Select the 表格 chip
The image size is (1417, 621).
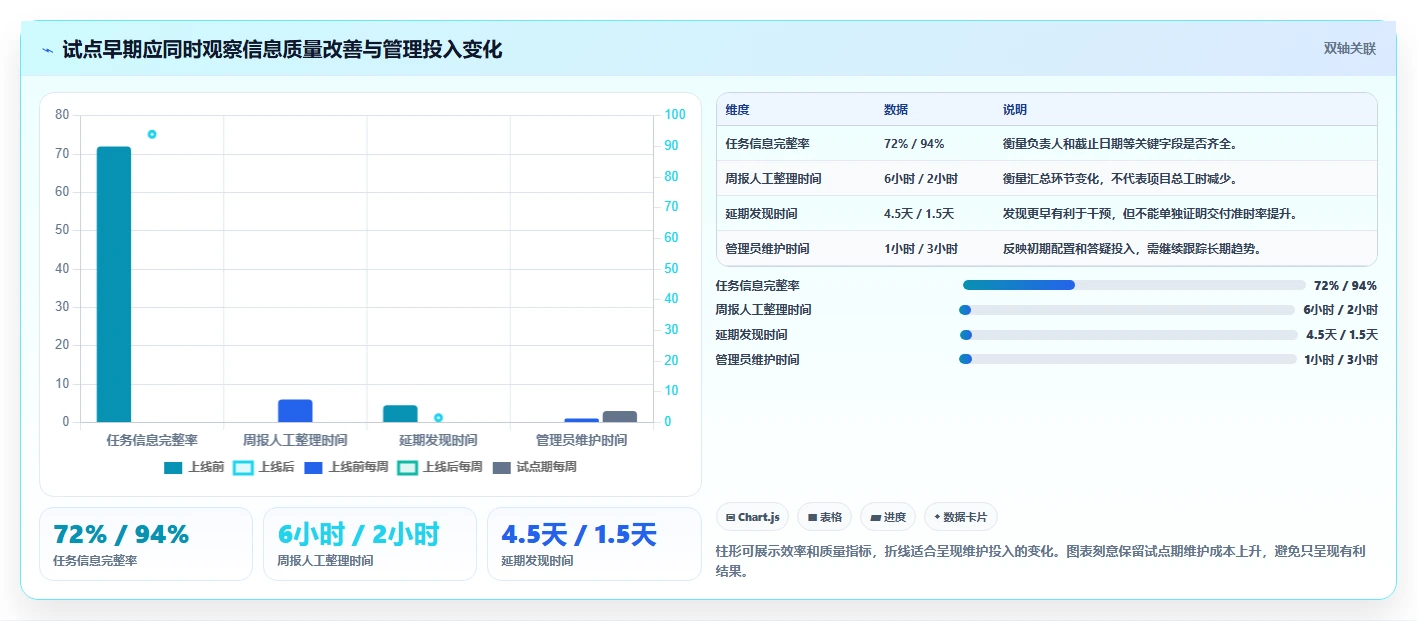pos(825,517)
